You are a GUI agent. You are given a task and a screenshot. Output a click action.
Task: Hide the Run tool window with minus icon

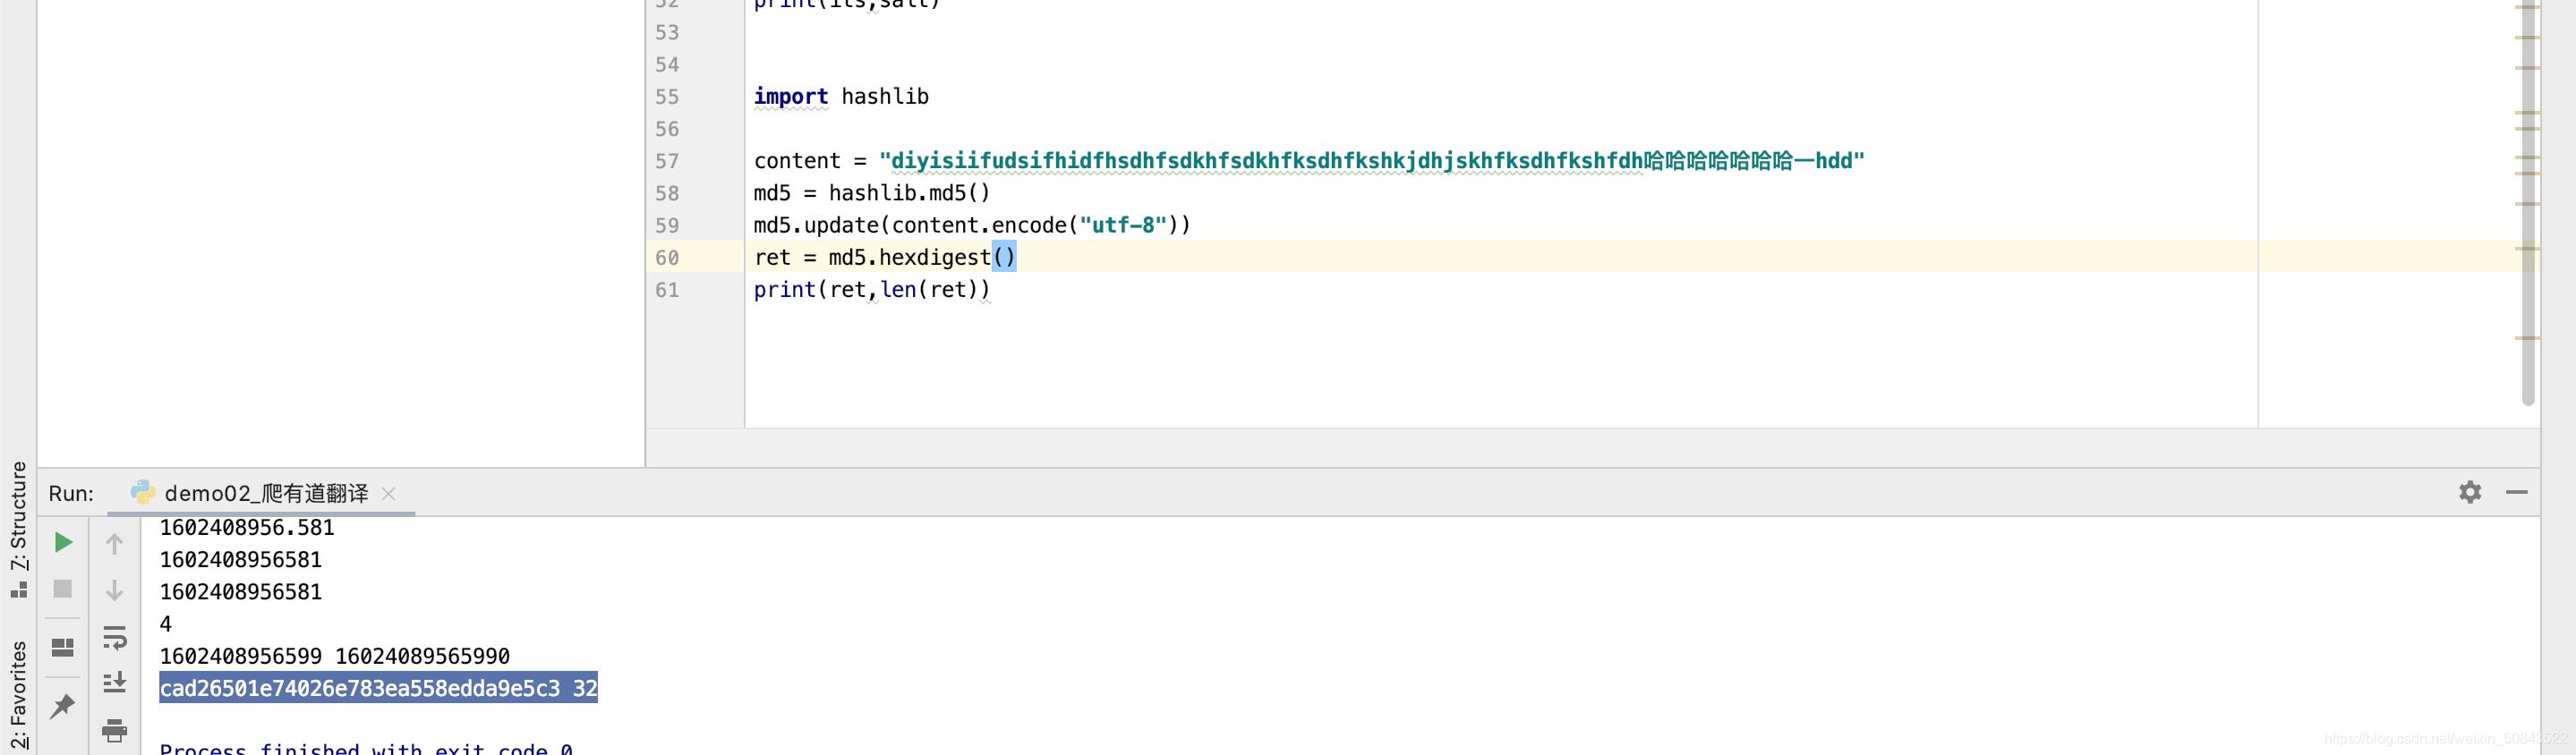coord(2517,492)
